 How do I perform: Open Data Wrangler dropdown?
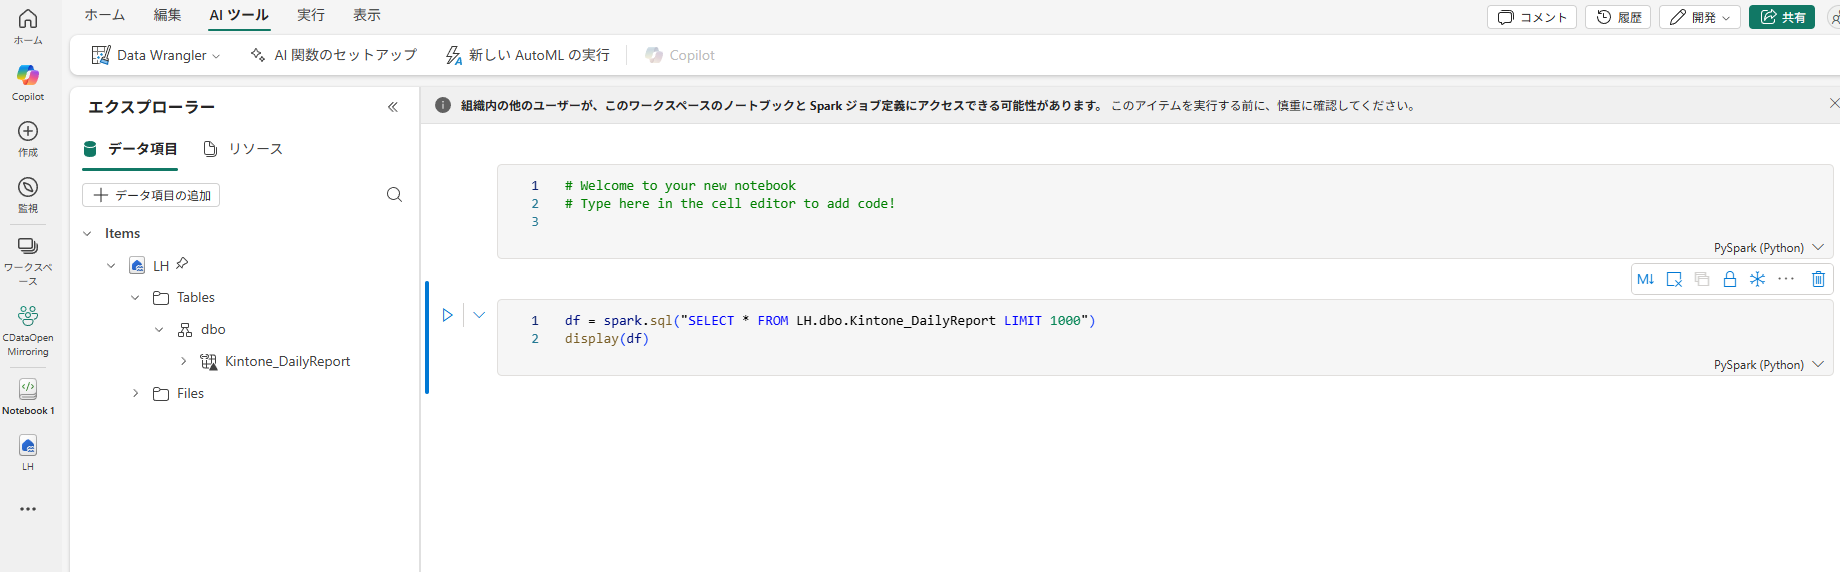coord(155,55)
